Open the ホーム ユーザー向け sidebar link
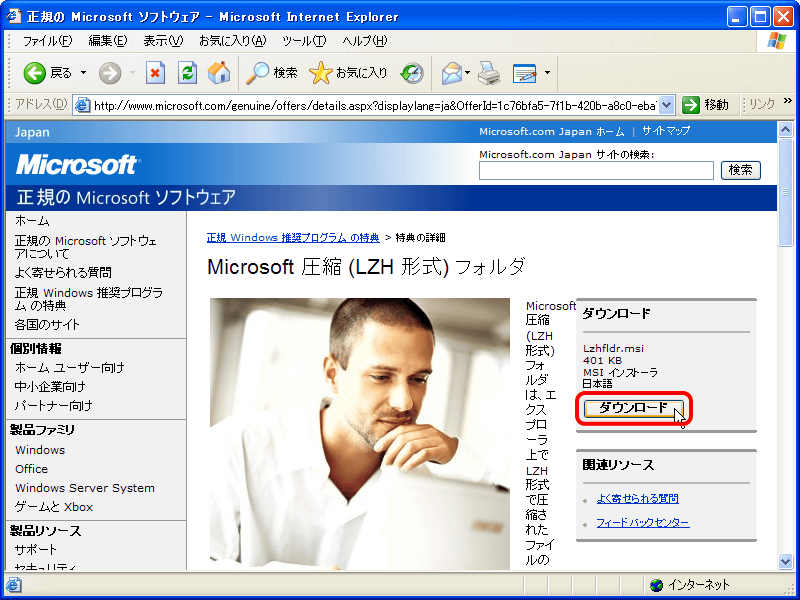 (69, 367)
